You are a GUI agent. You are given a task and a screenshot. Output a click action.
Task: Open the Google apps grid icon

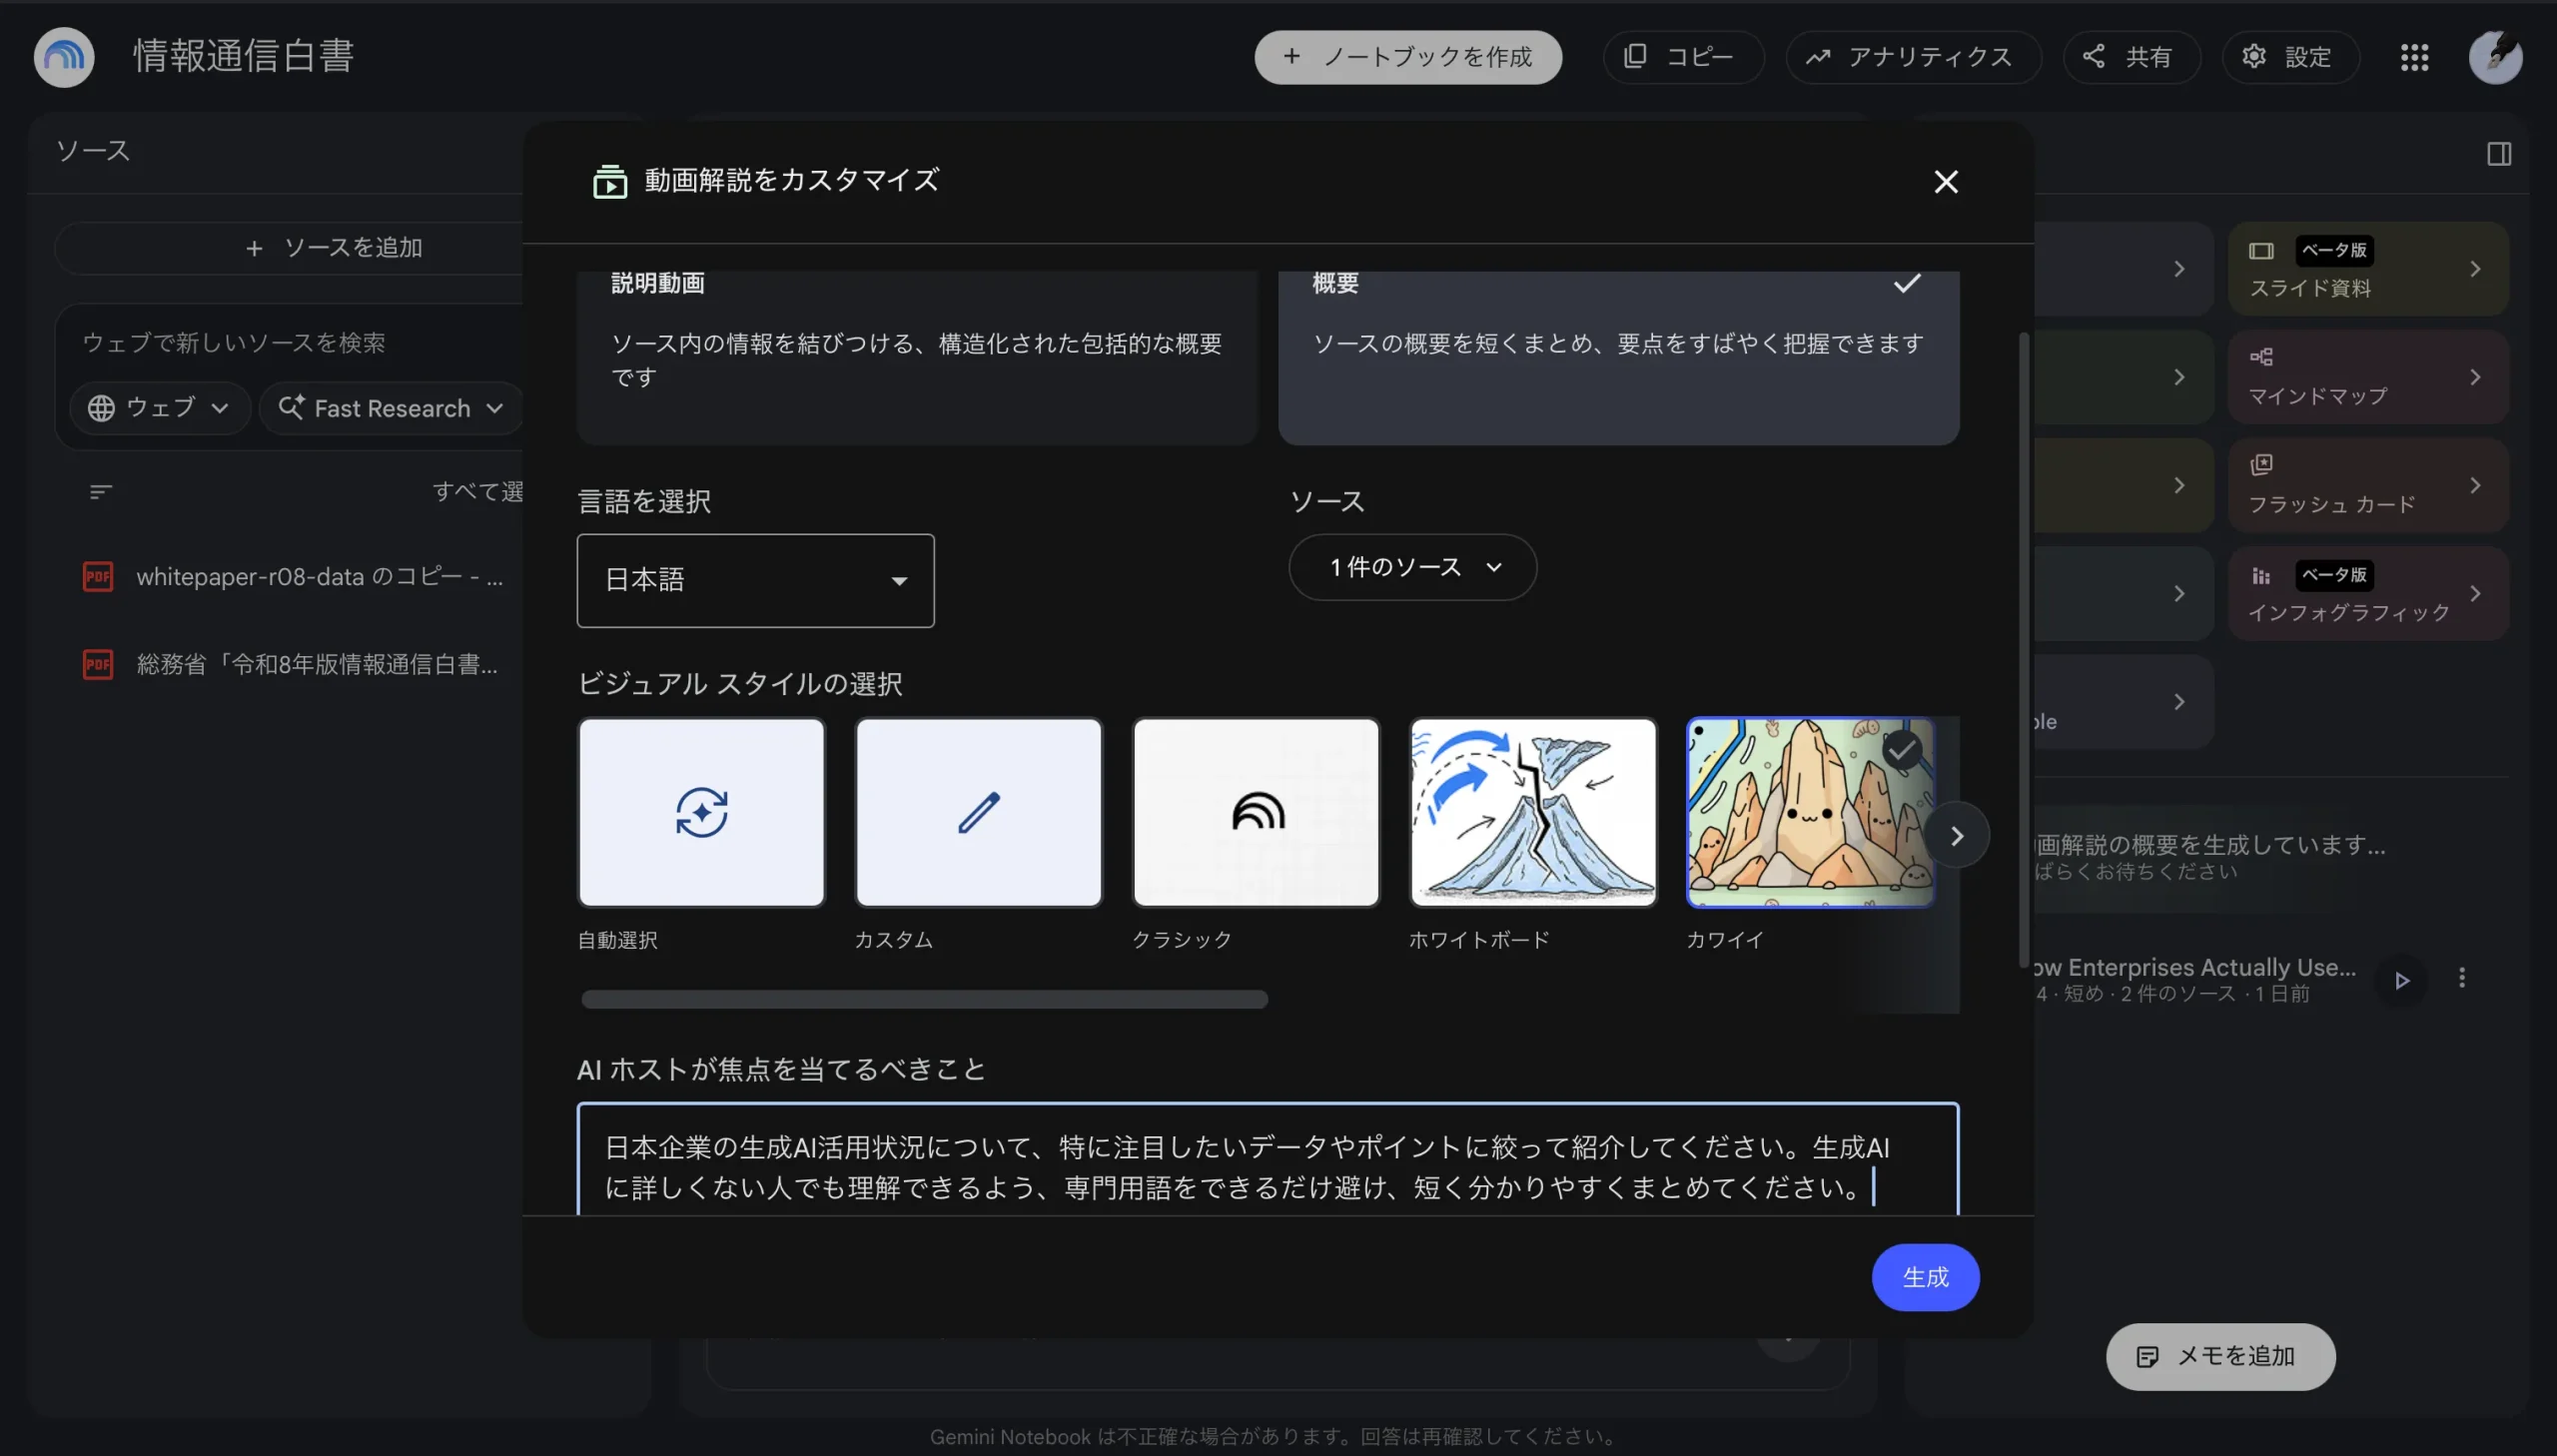coord(2414,57)
